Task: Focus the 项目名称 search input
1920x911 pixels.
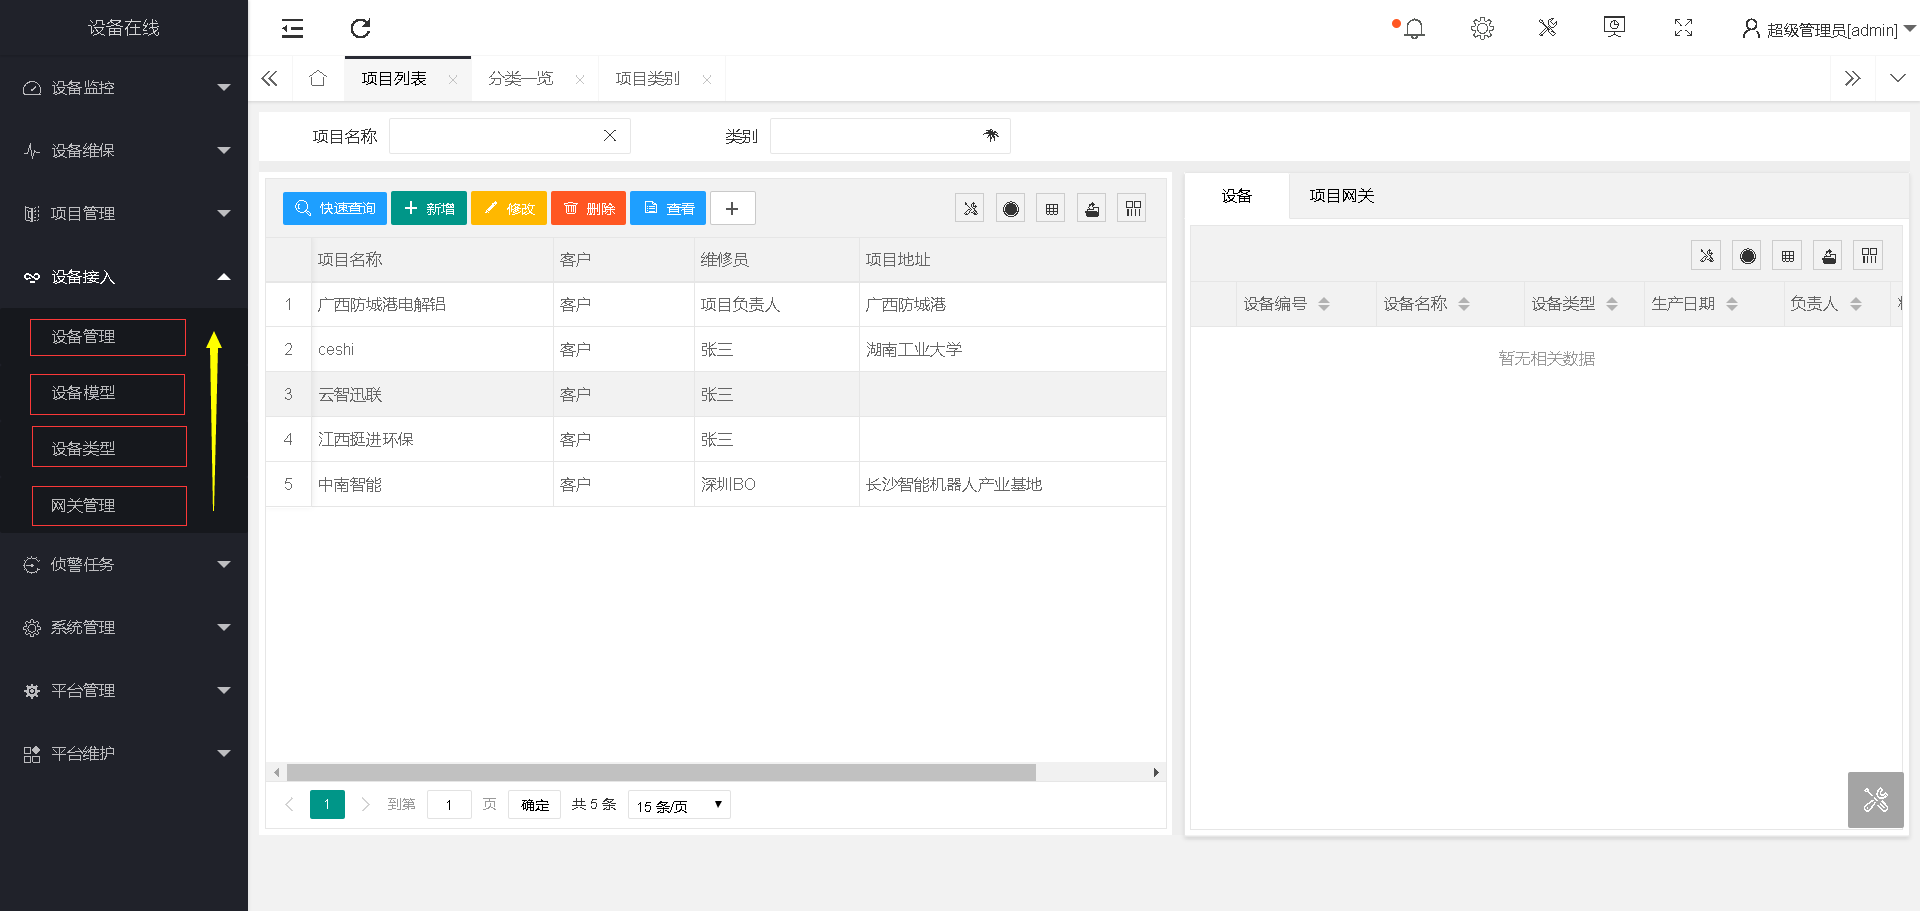Action: point(510,136)
